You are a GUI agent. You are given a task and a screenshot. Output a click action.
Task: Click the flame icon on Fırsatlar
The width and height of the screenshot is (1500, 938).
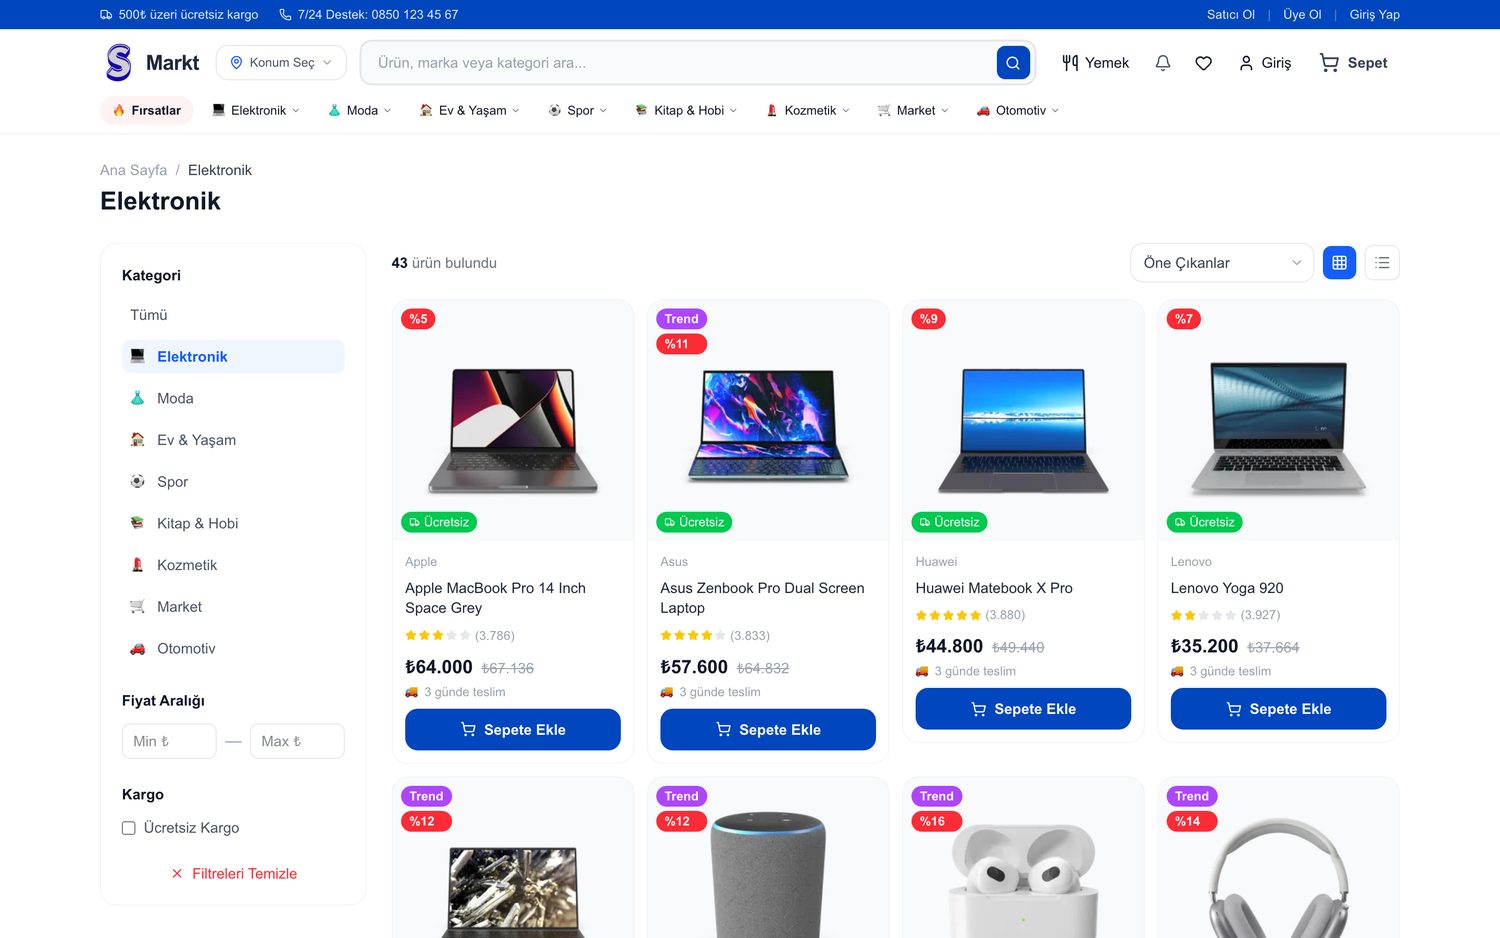(119, 110)
